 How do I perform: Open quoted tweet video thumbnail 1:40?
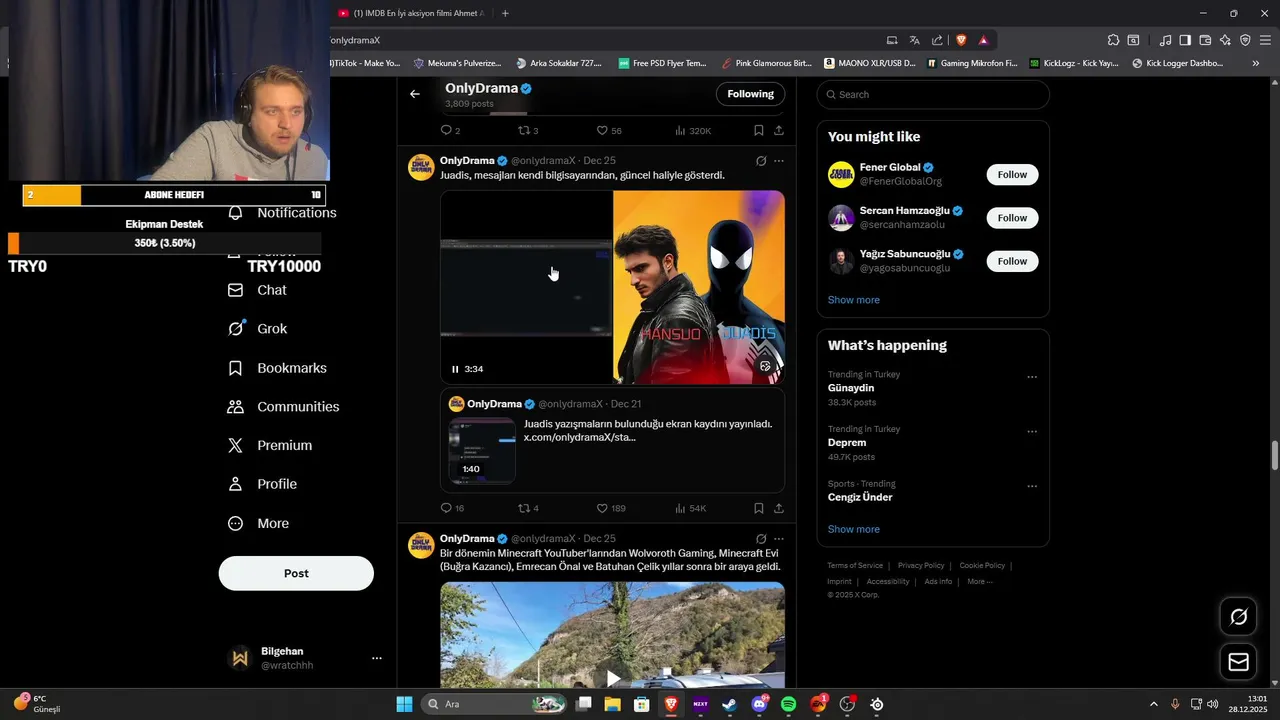pyautogui.click(x=482, y=450)
